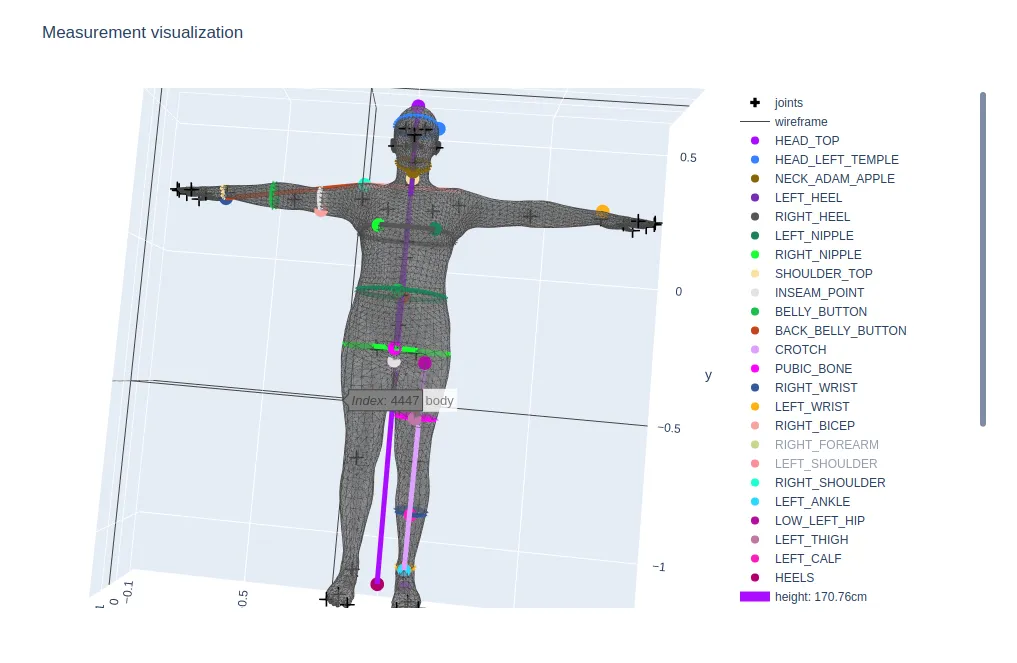Toggle wireframe trace in legend
The image size is (1017, 663).
[x=801, y=121]
